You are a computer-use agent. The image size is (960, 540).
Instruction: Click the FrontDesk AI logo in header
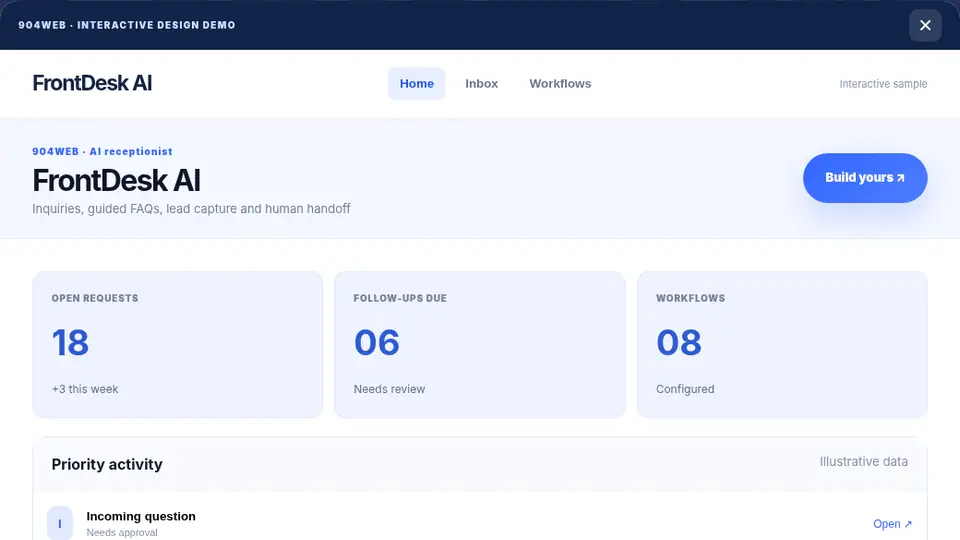tap(92, 83)
